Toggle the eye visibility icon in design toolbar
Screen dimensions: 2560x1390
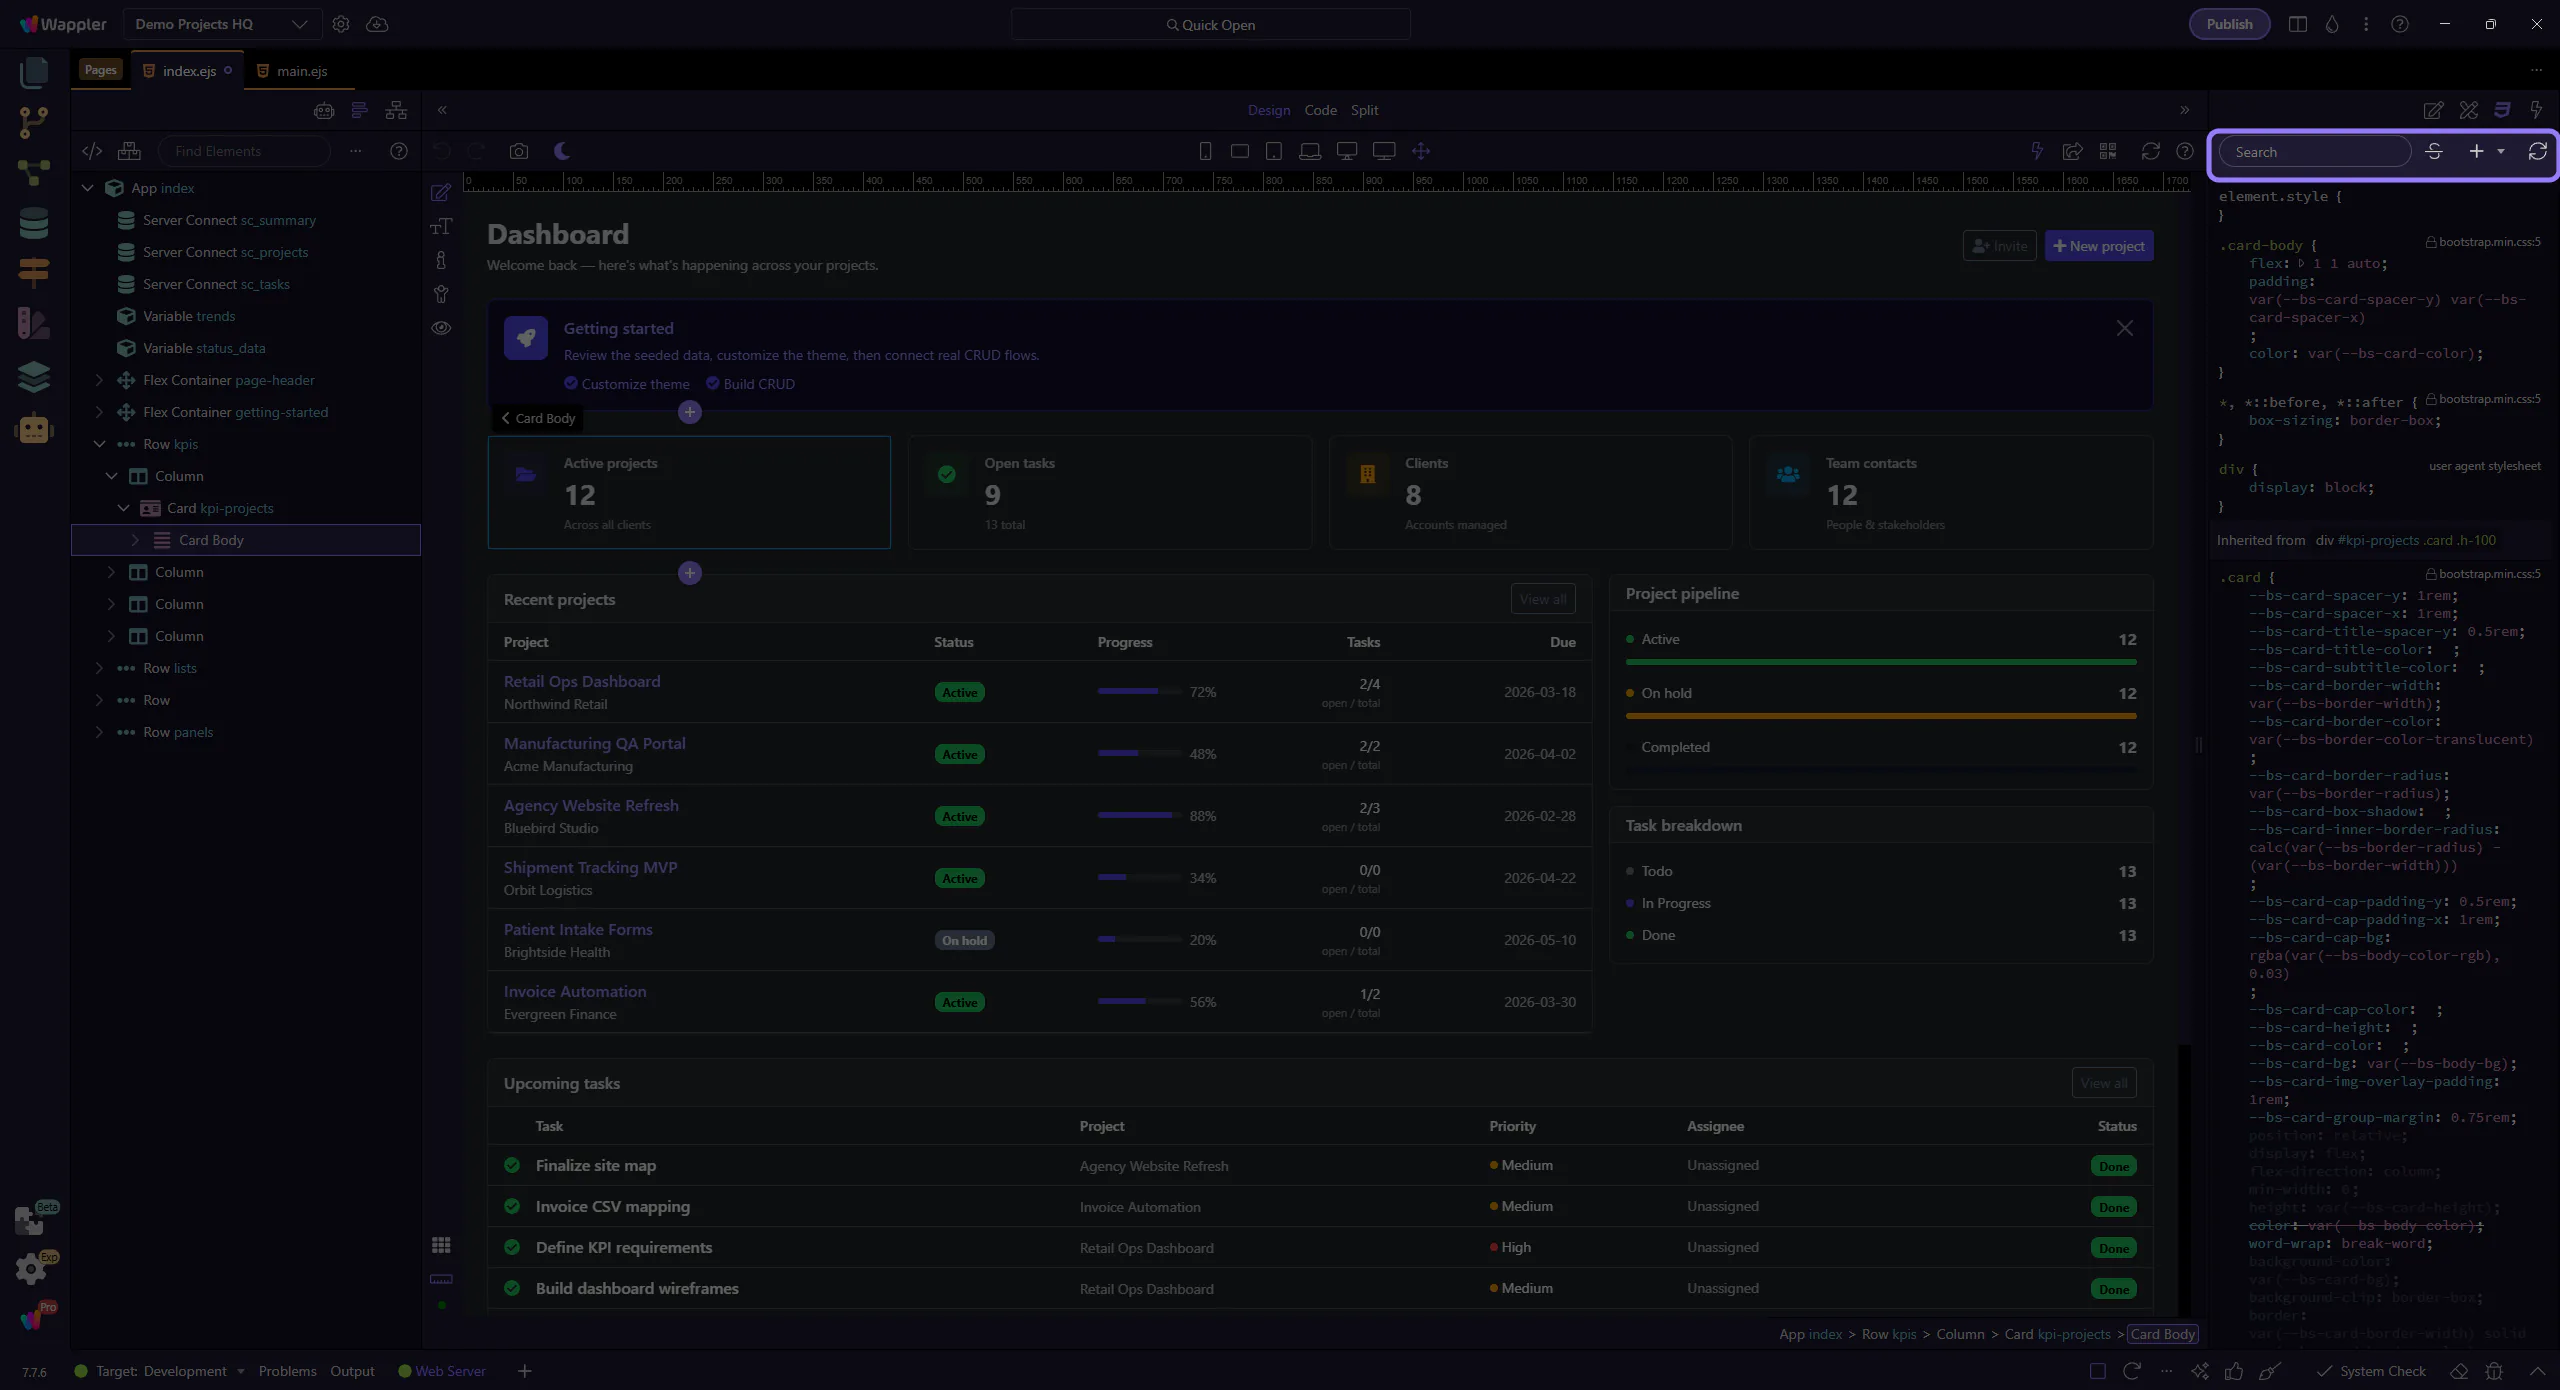pyautogui.click(x=441, y=328)
